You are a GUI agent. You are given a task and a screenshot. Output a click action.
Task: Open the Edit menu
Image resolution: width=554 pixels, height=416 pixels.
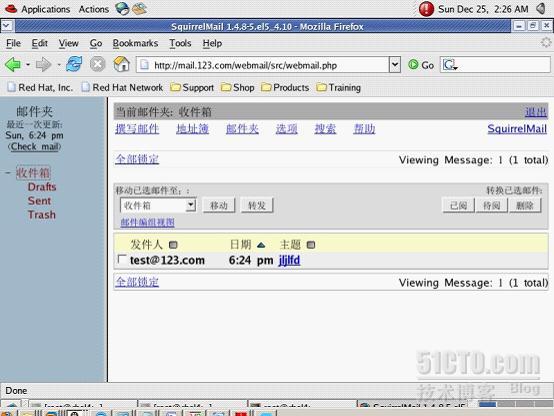click(x=40, y=43)
